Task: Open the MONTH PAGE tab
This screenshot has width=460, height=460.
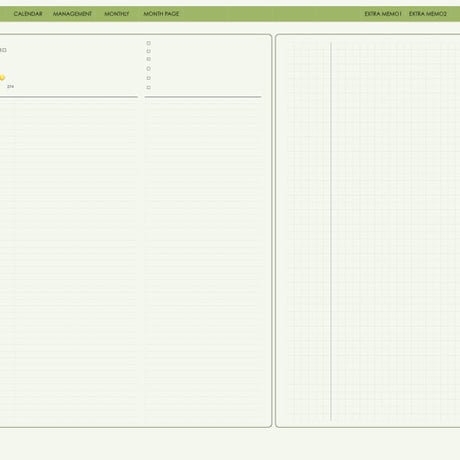Action: 161,14
